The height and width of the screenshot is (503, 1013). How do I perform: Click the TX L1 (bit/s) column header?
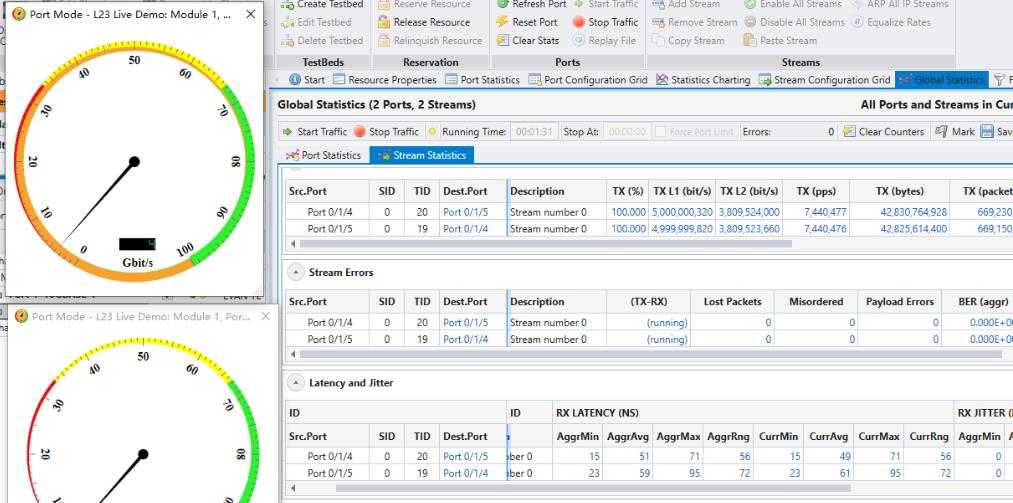pos(682,191)
